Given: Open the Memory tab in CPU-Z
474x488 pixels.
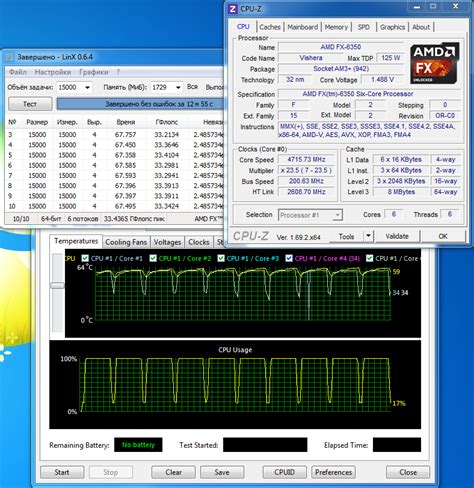Looking at the screenshot, I should [x=336, y=27].
